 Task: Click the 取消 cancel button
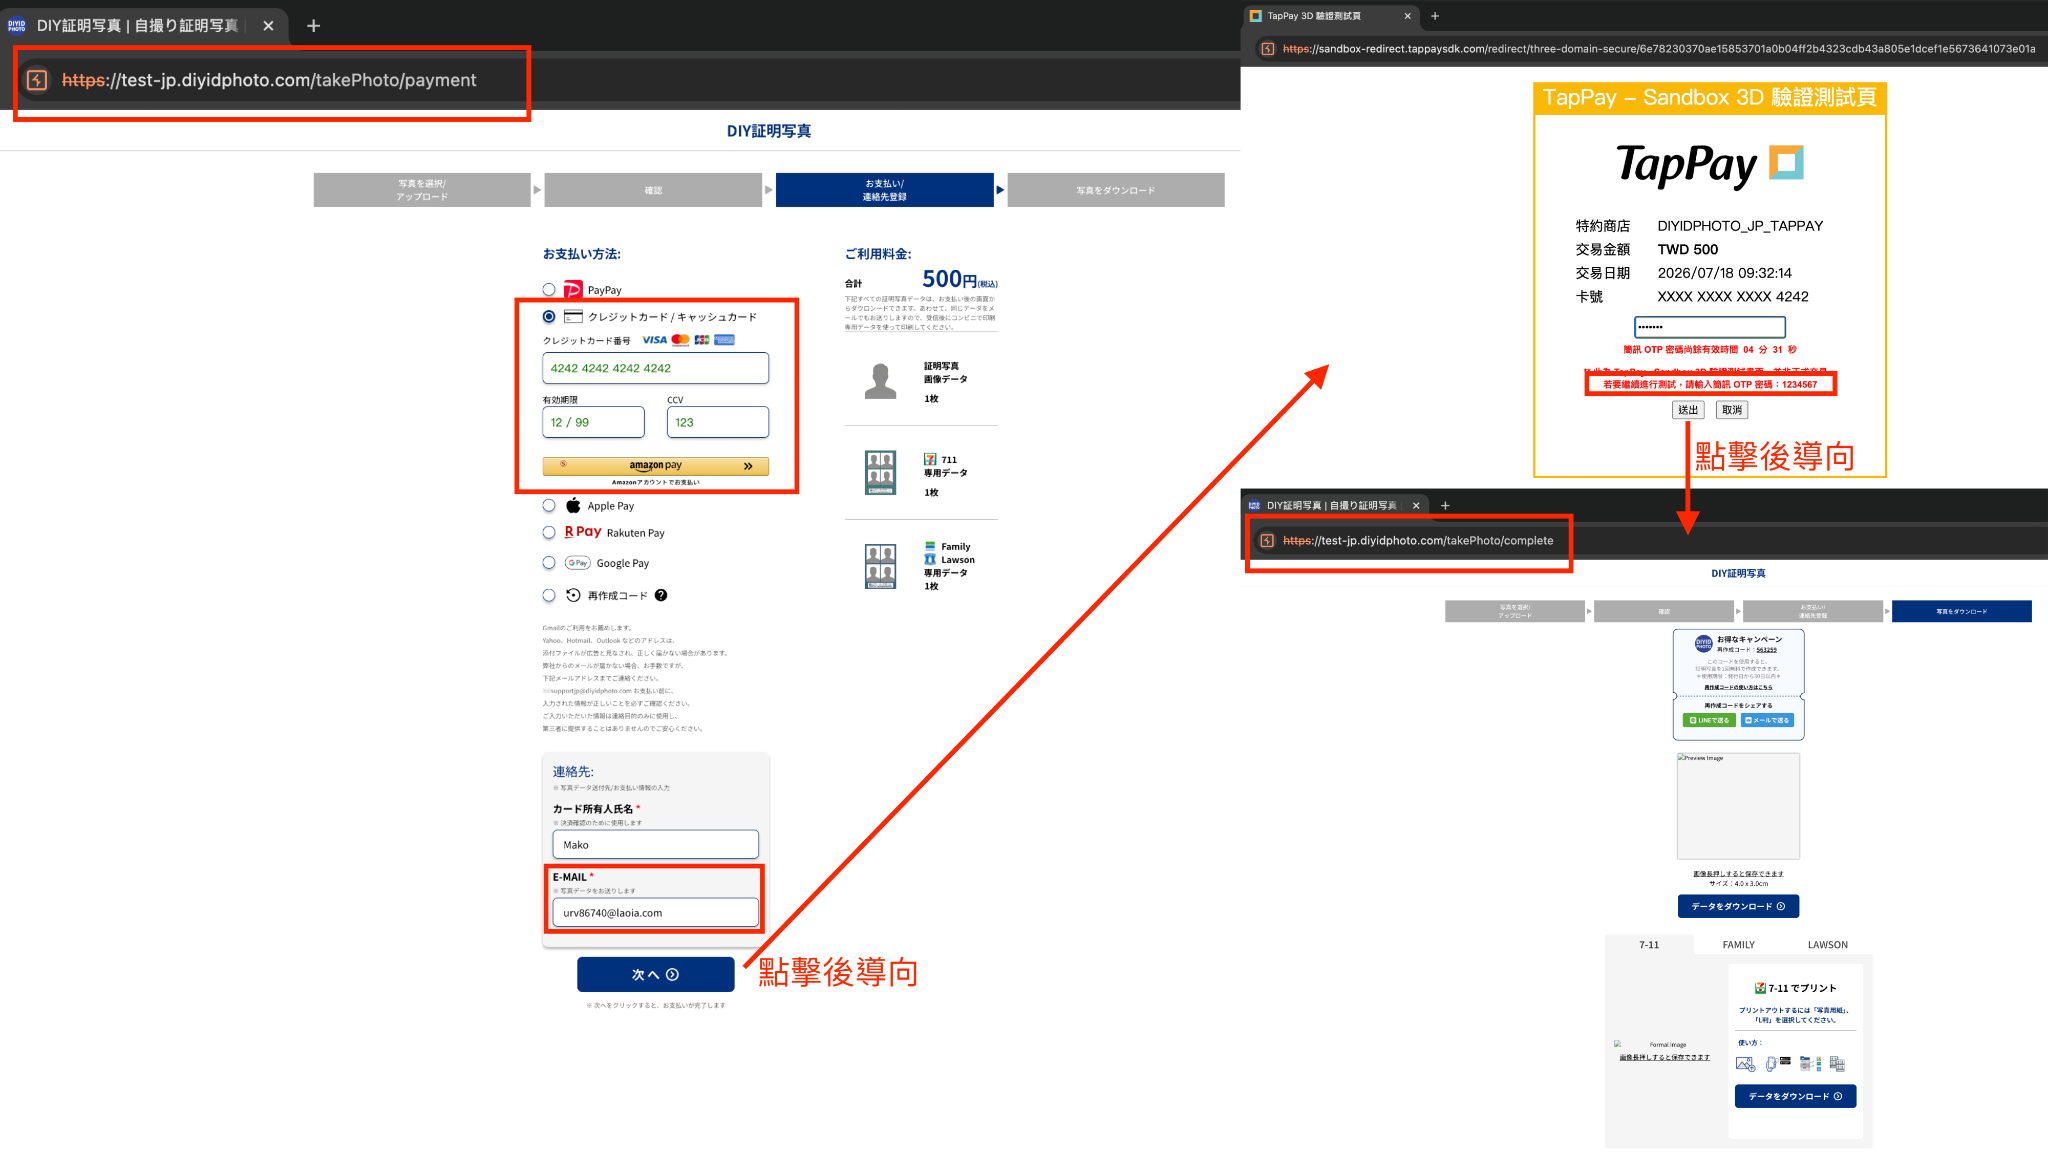(1732, 410)
